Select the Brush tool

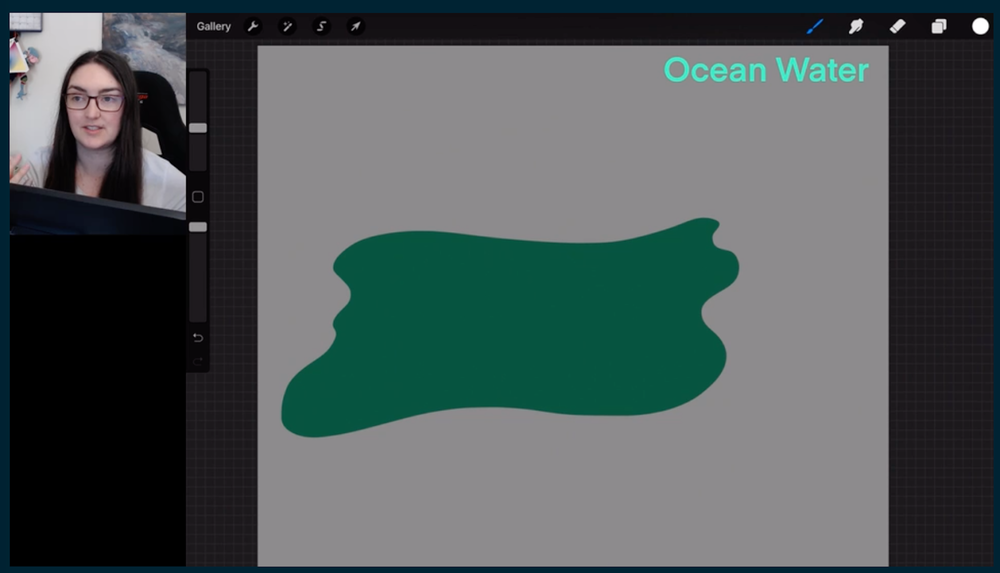[x=815, y=27]
